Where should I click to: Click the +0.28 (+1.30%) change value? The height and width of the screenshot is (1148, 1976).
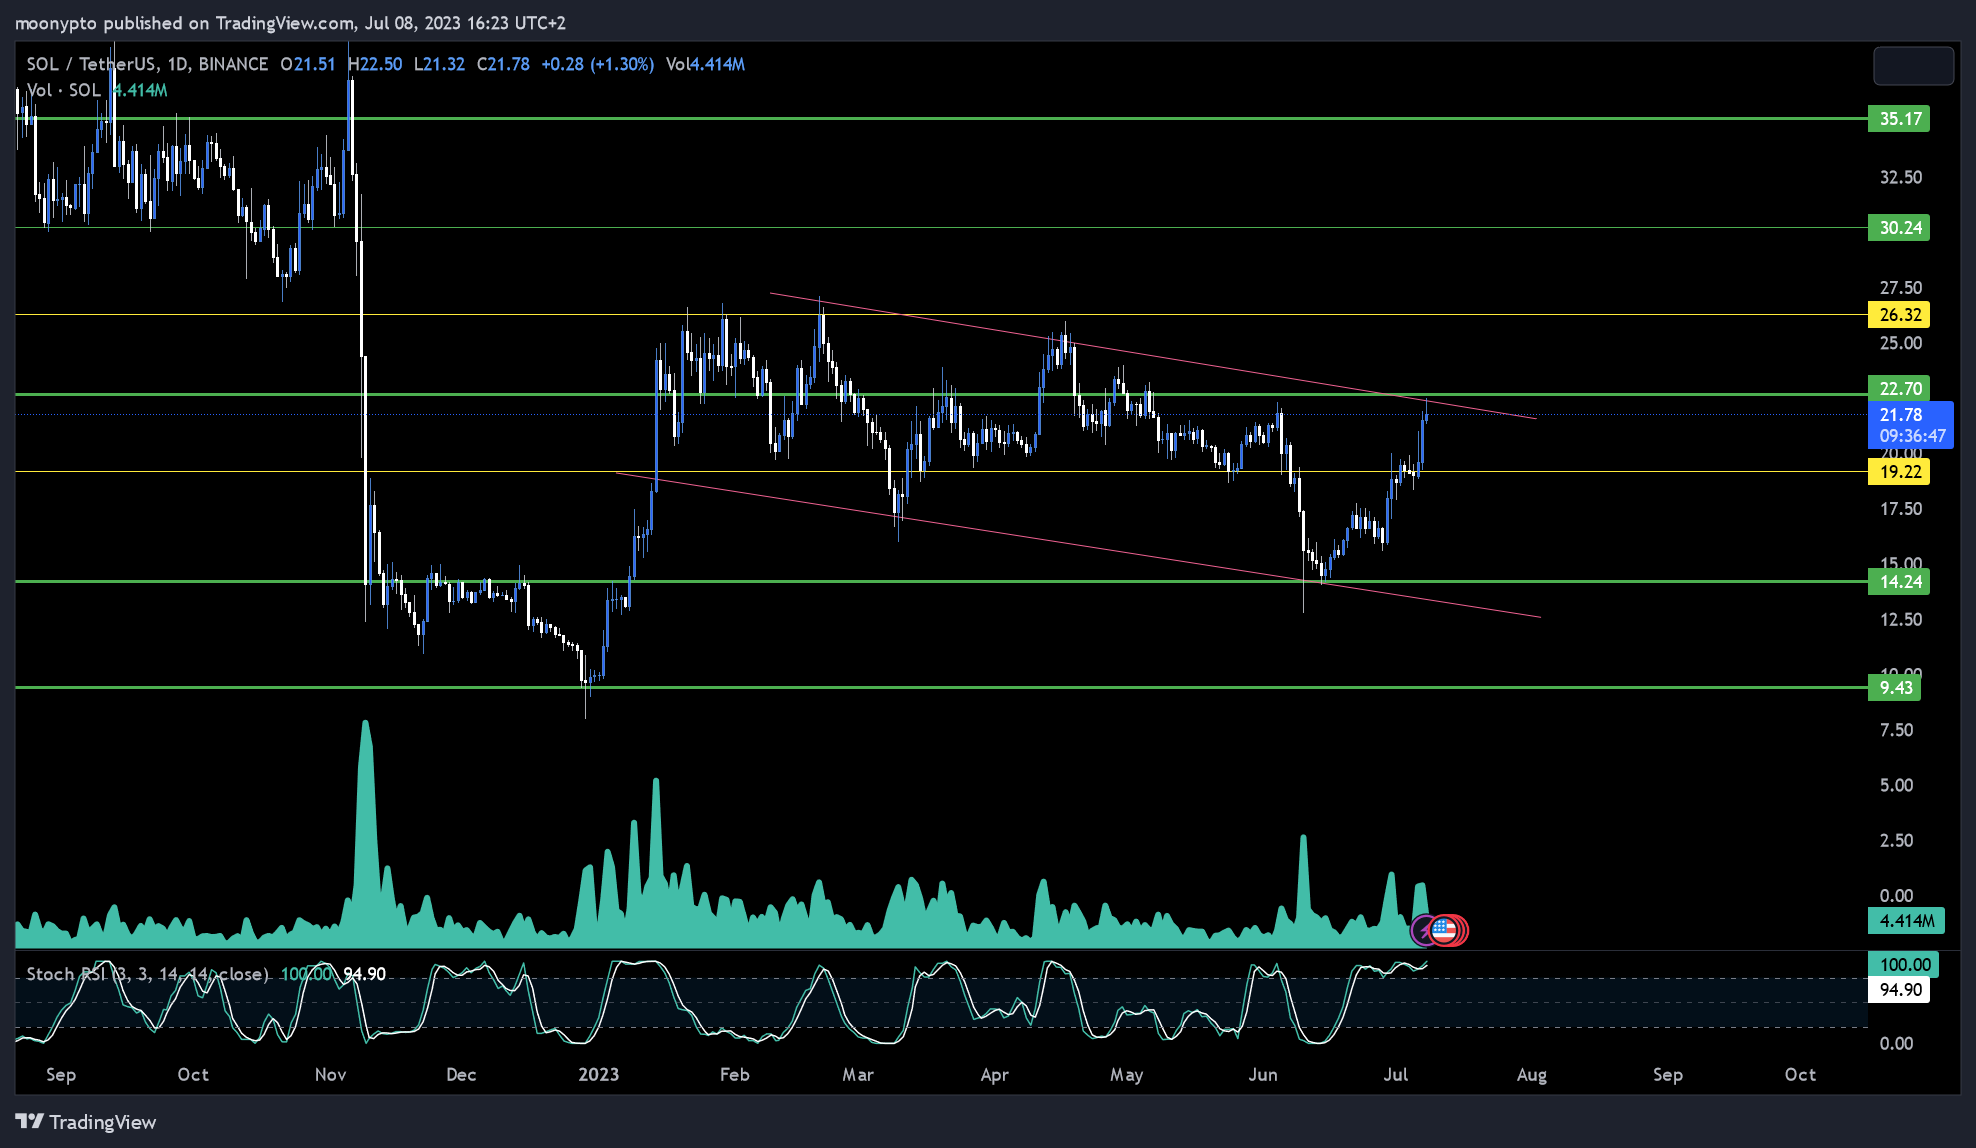(598, 64)
